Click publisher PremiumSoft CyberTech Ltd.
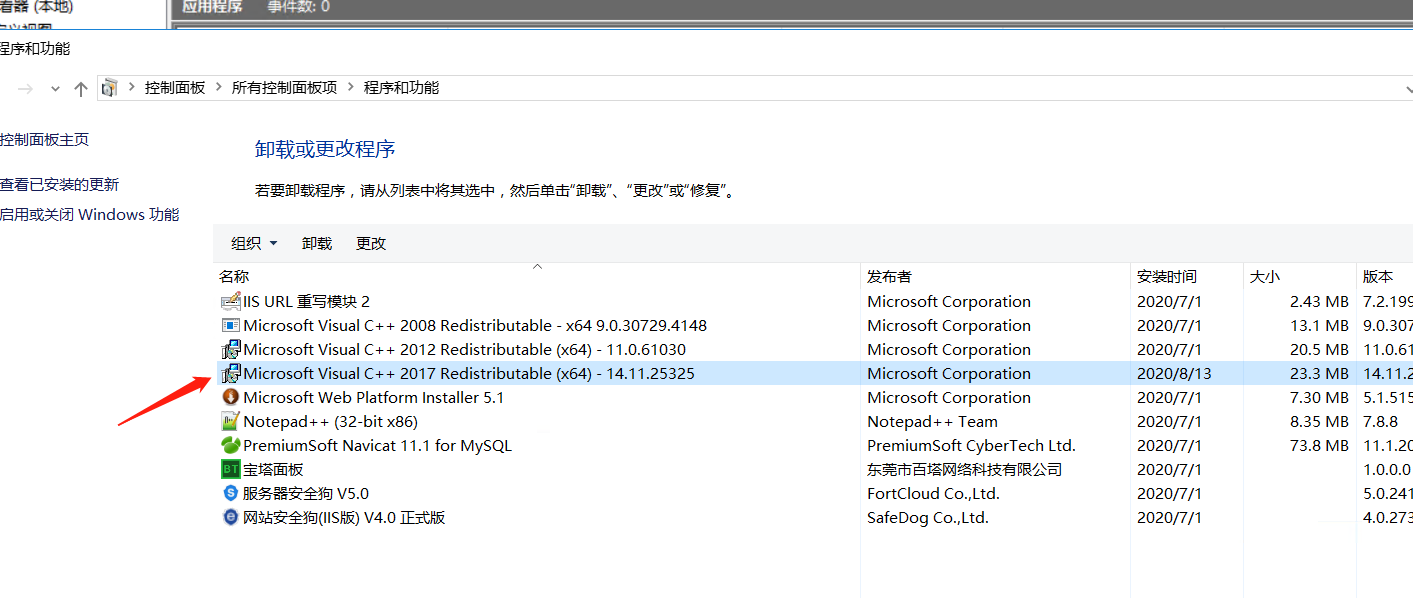This screenshot has height=598, width=1413. [x=971, y=445]
